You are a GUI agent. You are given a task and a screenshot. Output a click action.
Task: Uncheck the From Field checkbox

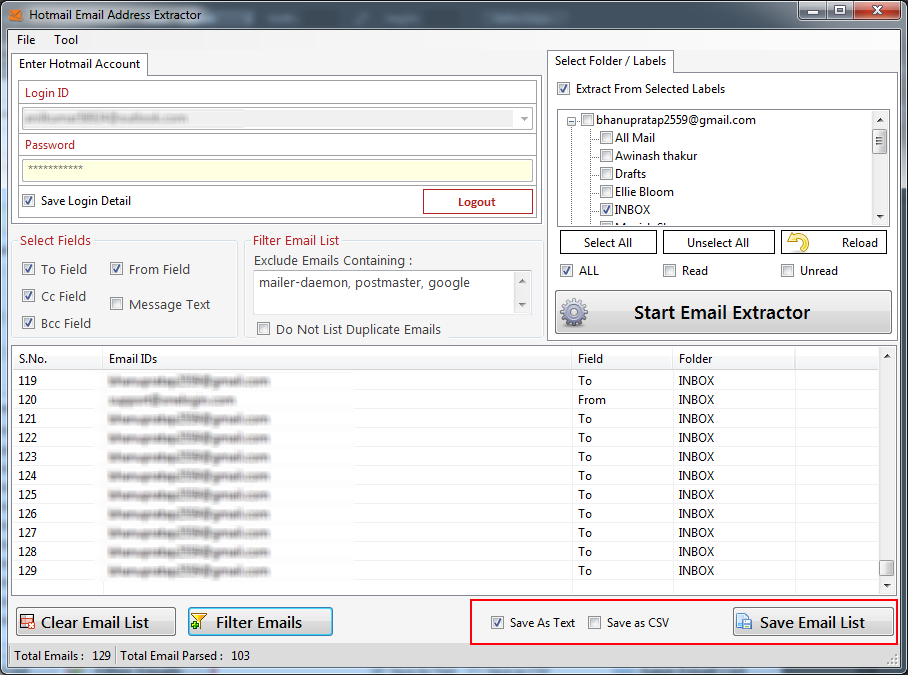click(116, 269)
